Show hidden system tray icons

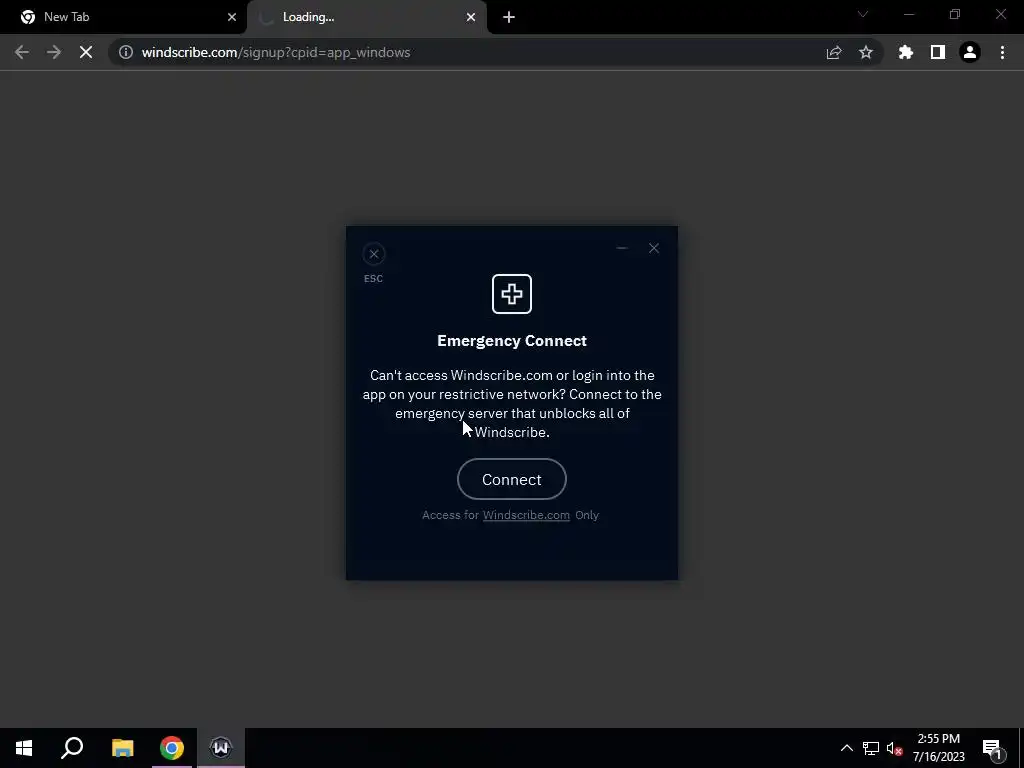point(846,748)
